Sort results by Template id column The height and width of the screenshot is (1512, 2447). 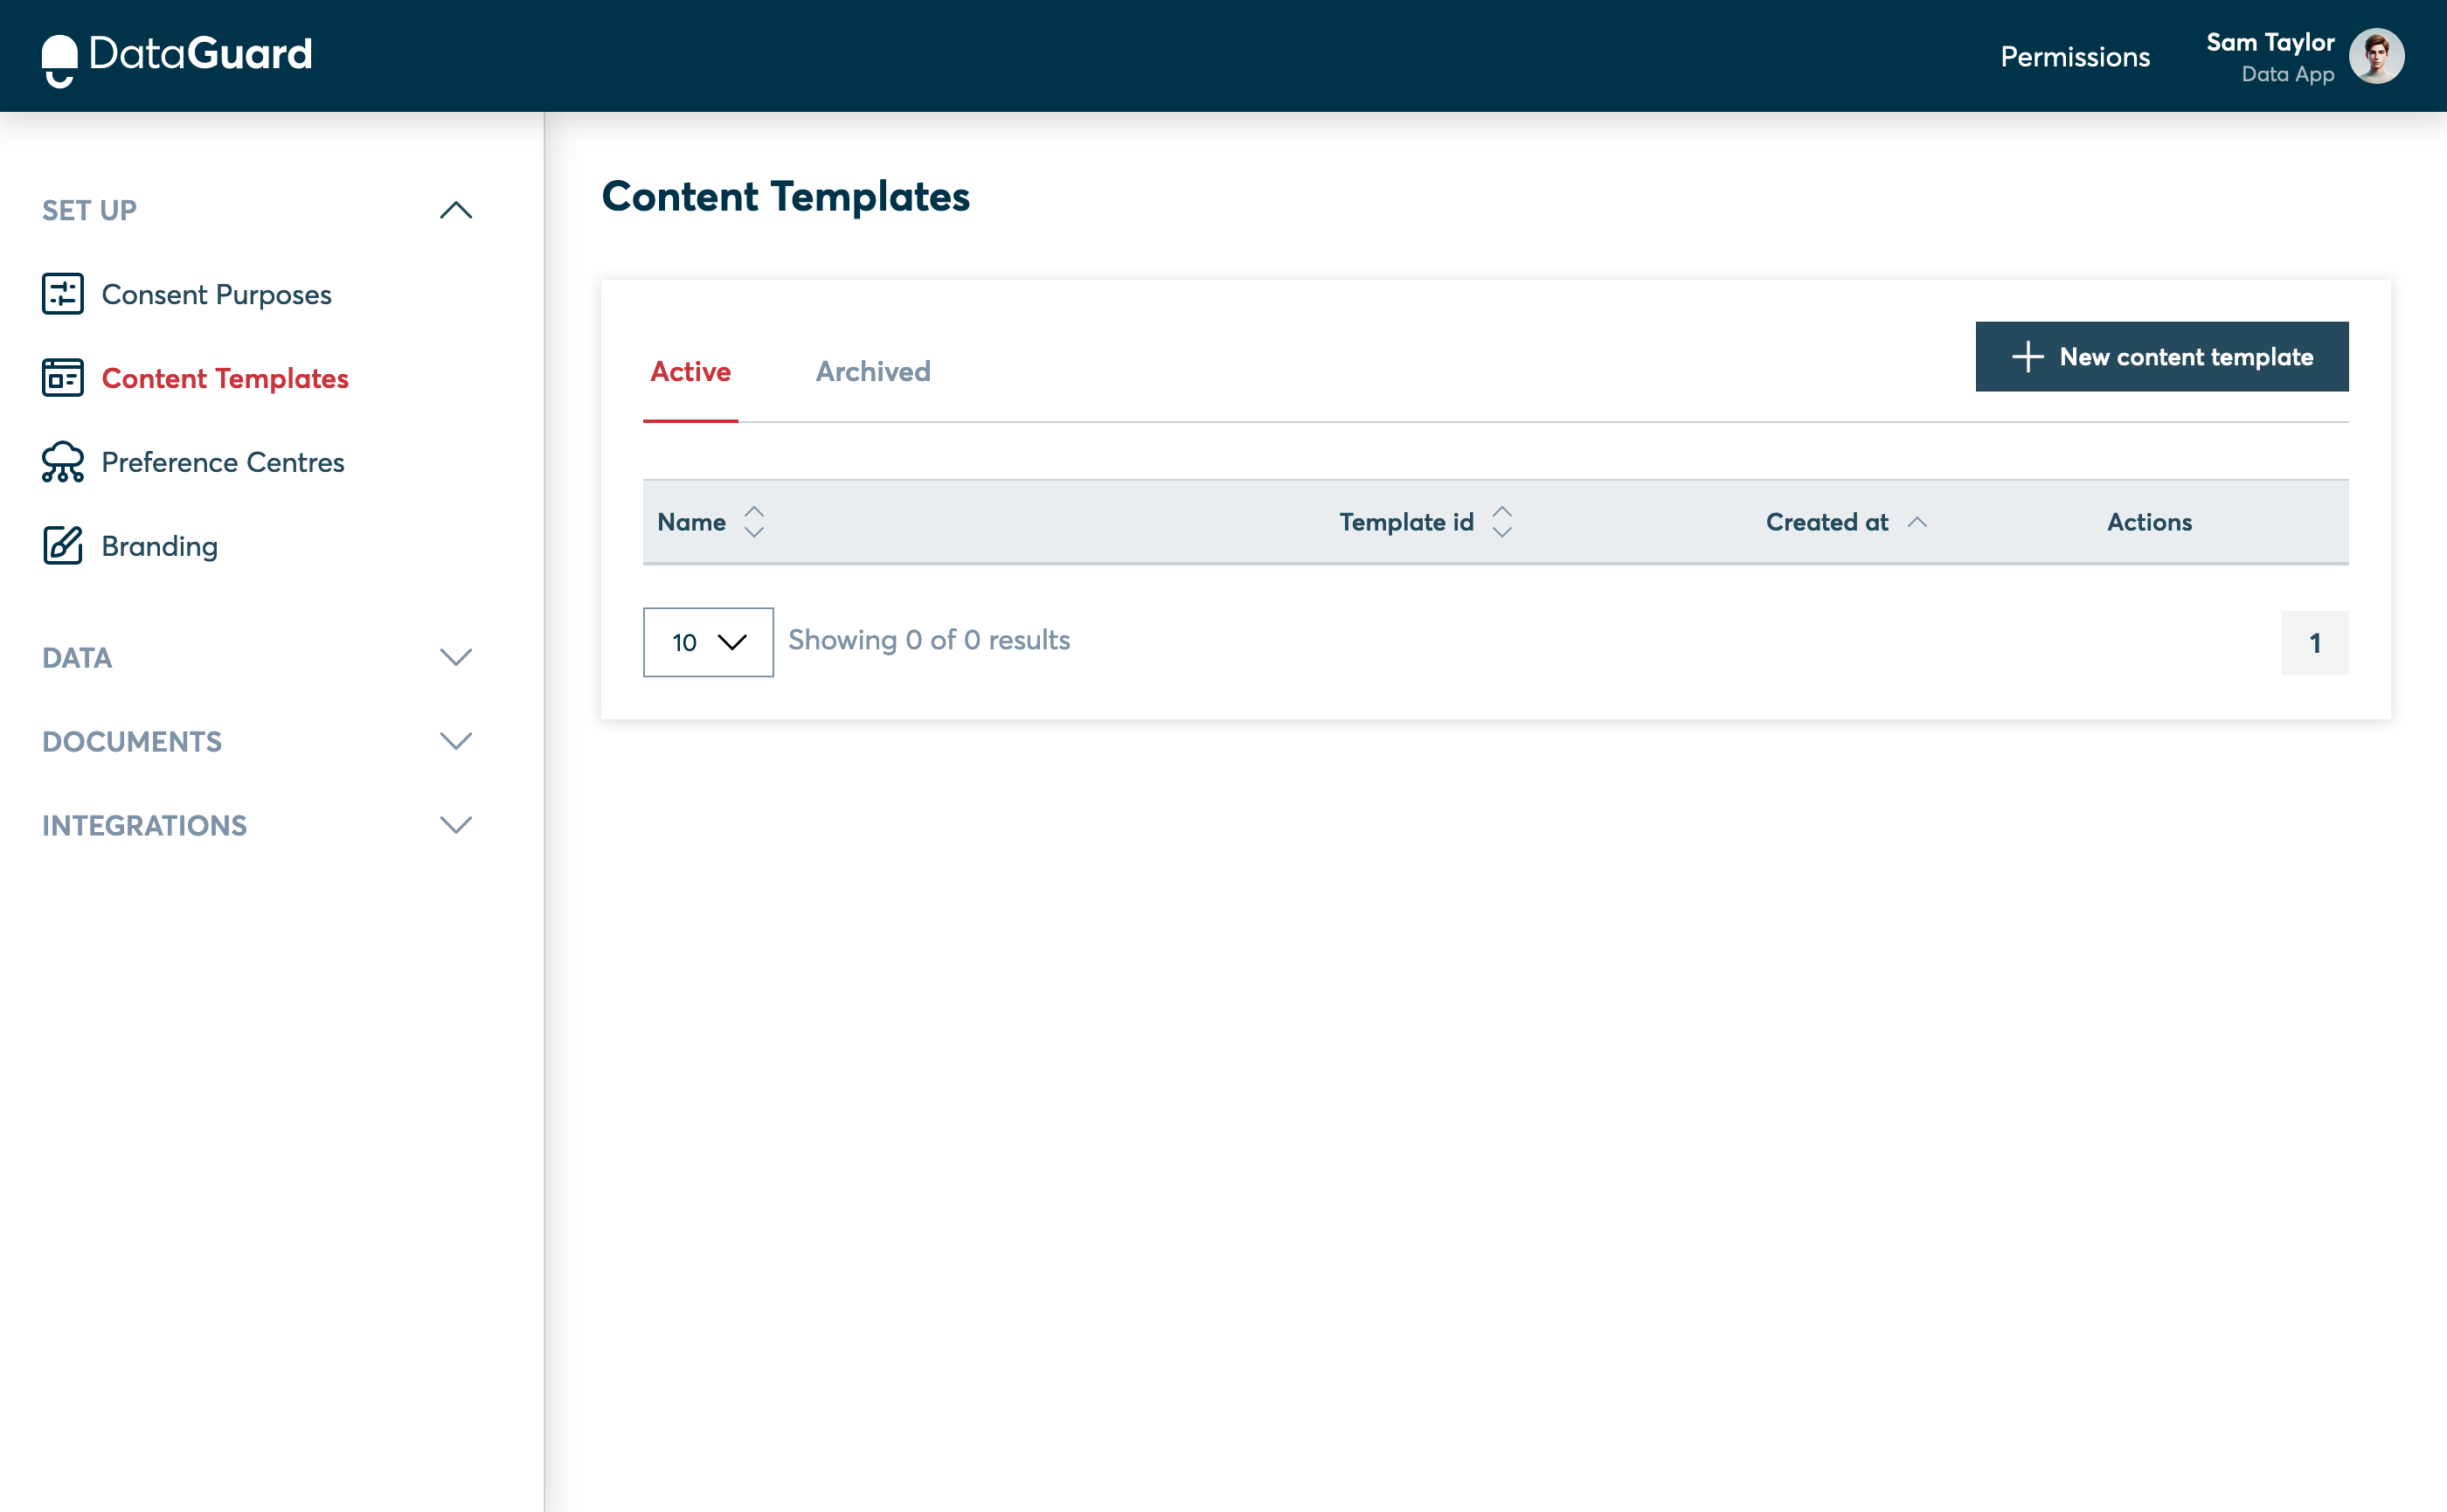[1503, 521]
